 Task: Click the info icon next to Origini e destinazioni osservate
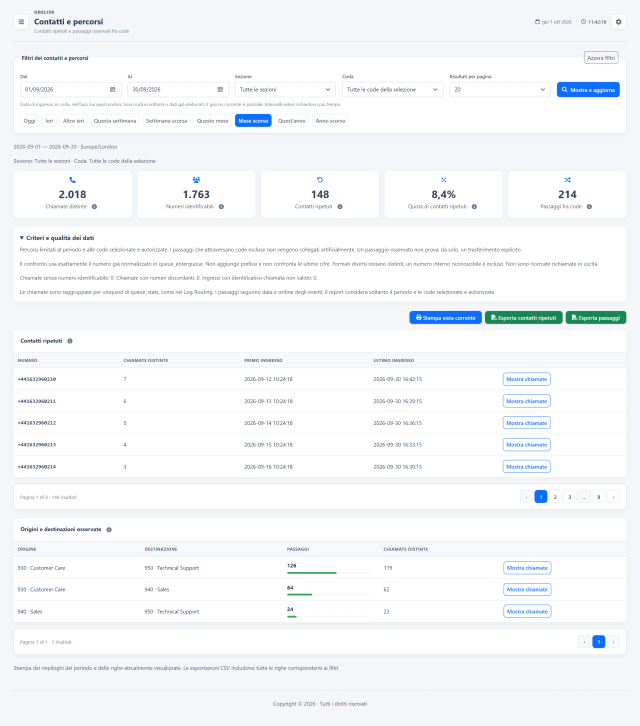pyautogui.click(x=109, y=530)
